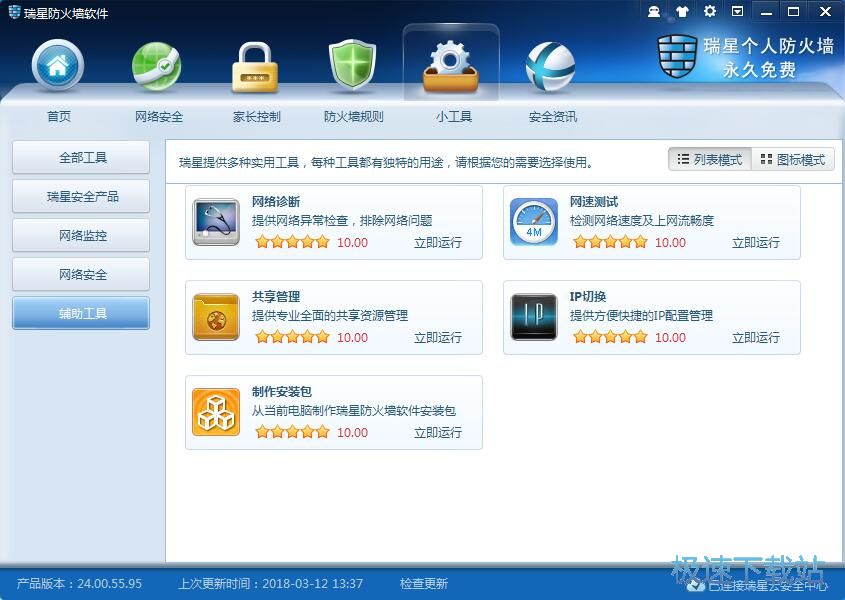Click the 共享管理 title text
The width and height of the screenshot is (845, 600).
click(276, 296)
